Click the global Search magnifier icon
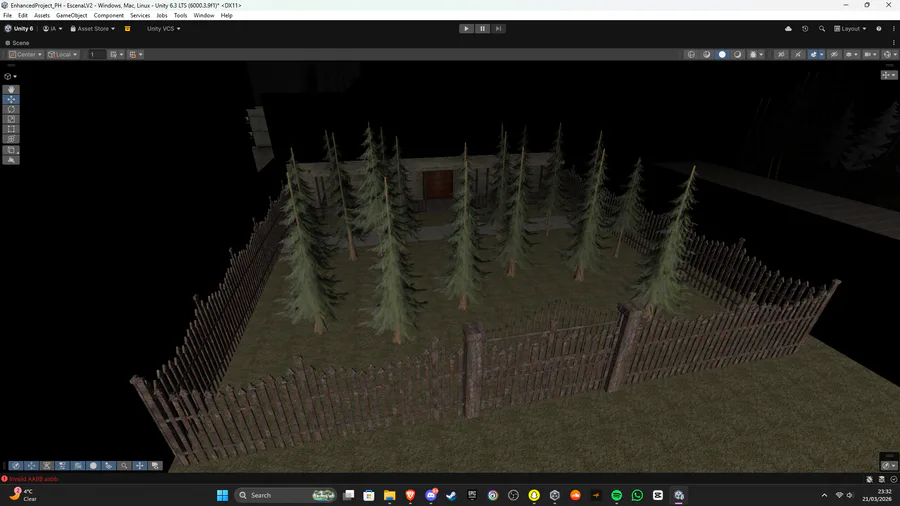This screenshot has width=900, height=506. [x=822, y=29]
